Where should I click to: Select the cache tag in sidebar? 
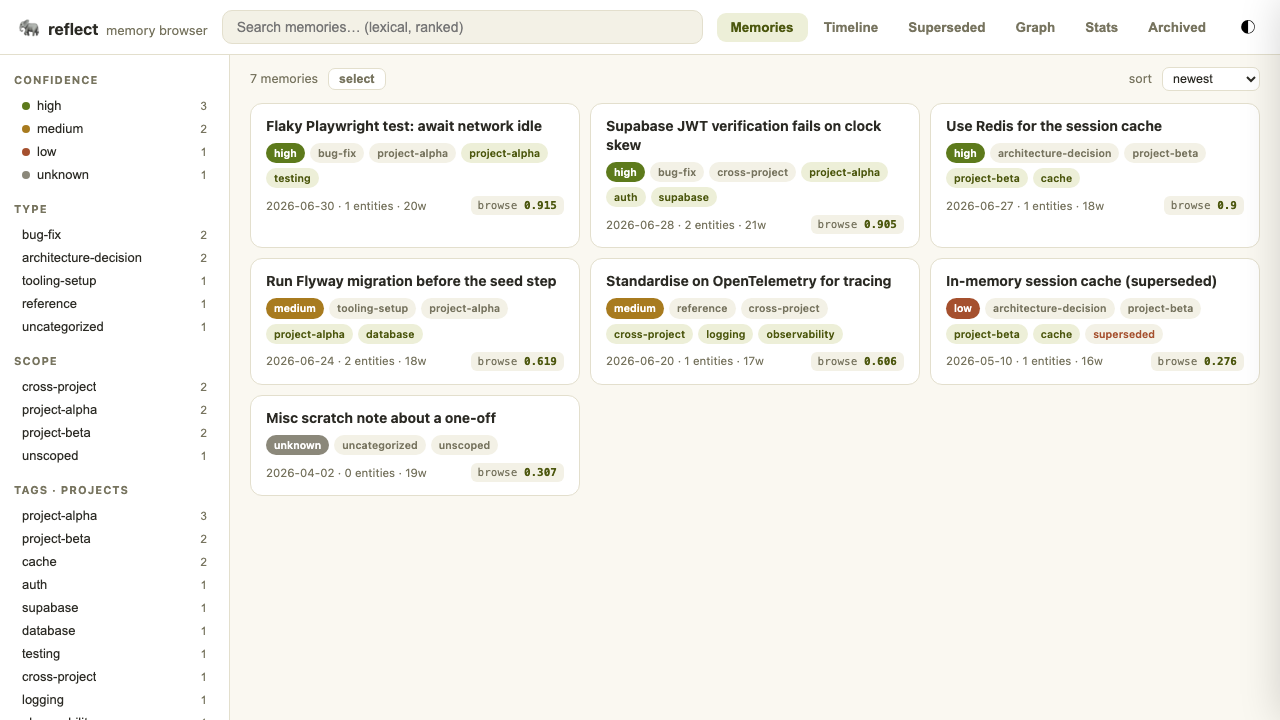coord(114,562)
